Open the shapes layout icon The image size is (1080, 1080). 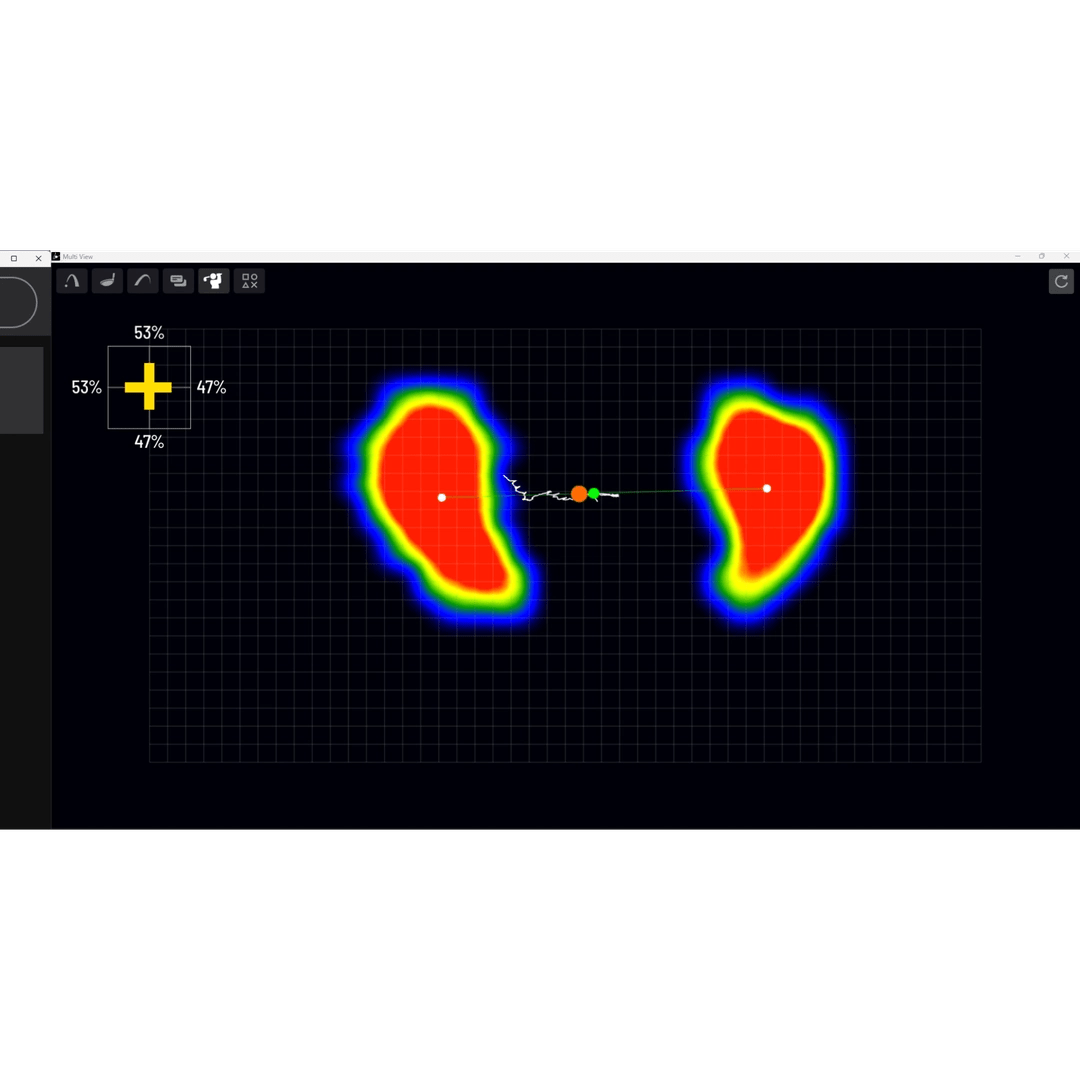[x=249, y=281]
